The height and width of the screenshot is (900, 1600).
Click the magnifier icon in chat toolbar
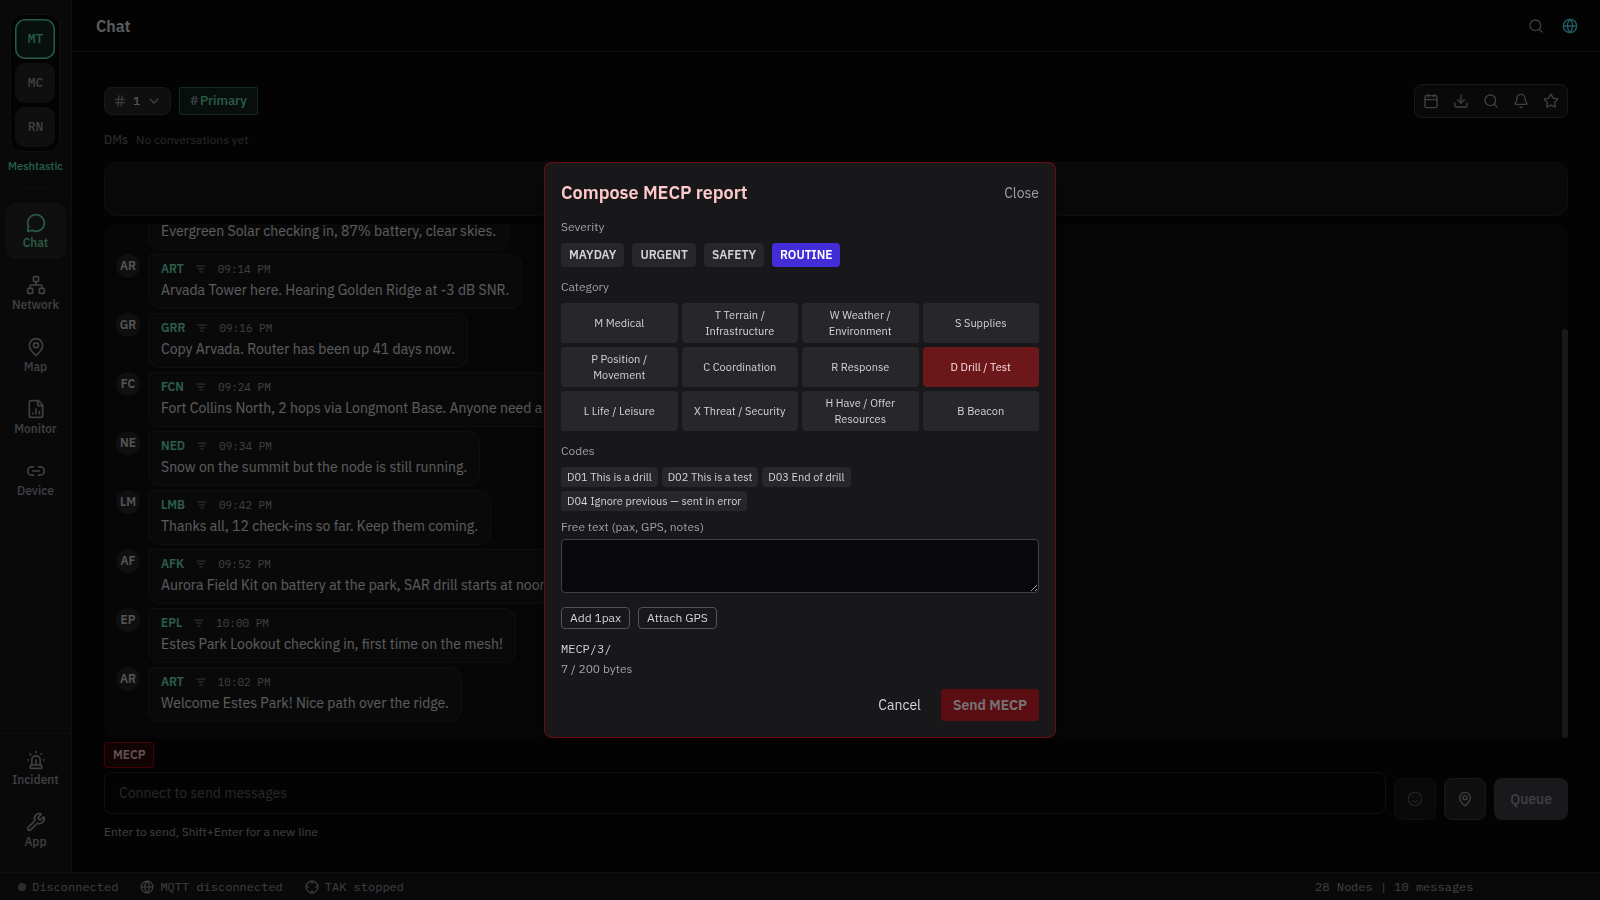[x=1491, y=101]
